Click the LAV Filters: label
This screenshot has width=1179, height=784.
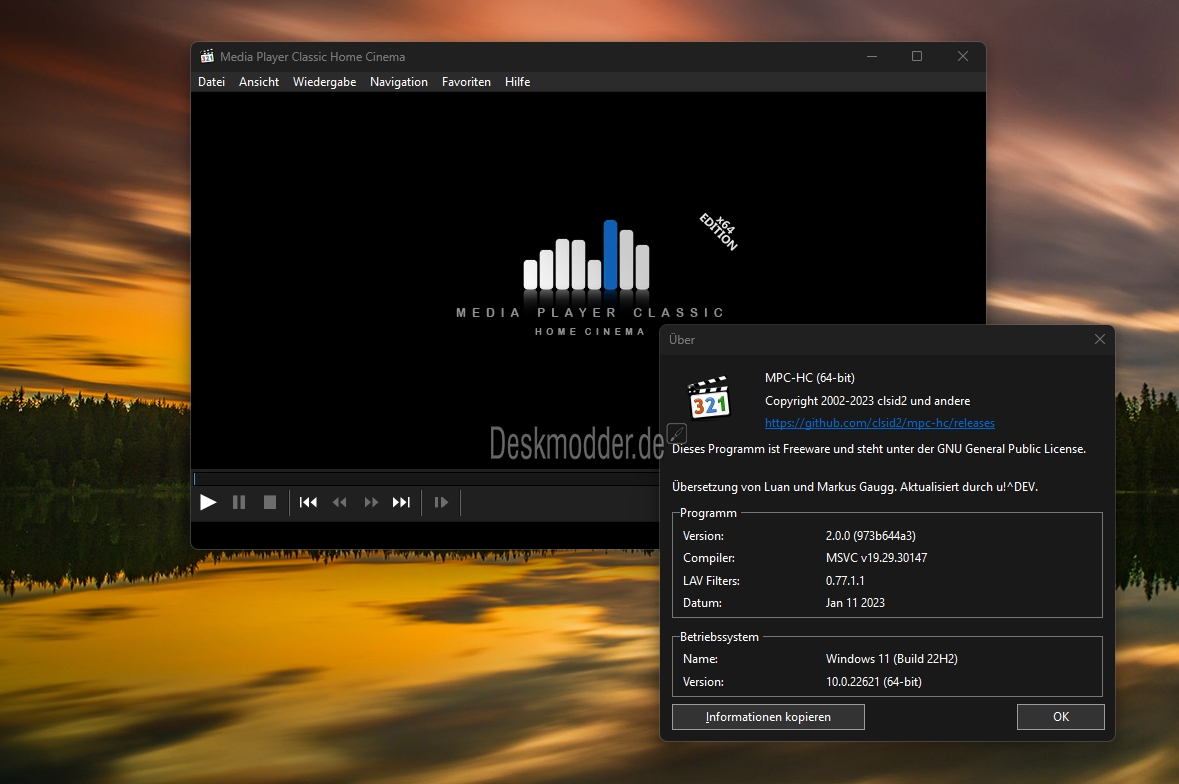(x=711, y=580)
